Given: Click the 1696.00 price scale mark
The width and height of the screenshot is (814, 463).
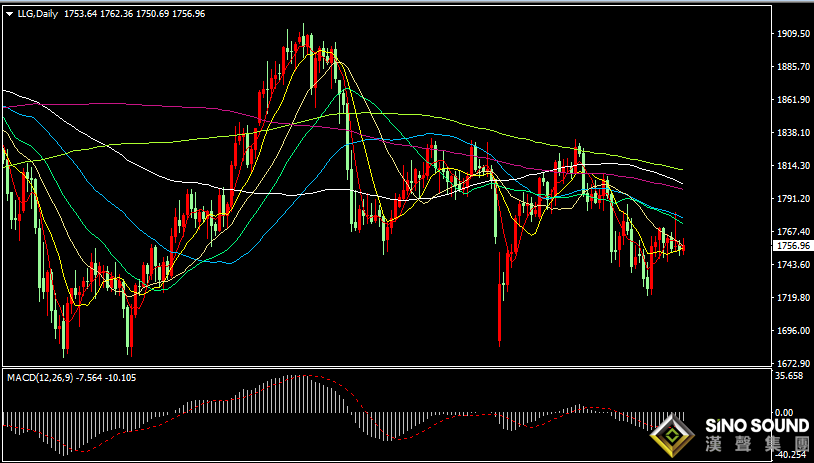Looking at the screenshot, I should tap(792, 331).
